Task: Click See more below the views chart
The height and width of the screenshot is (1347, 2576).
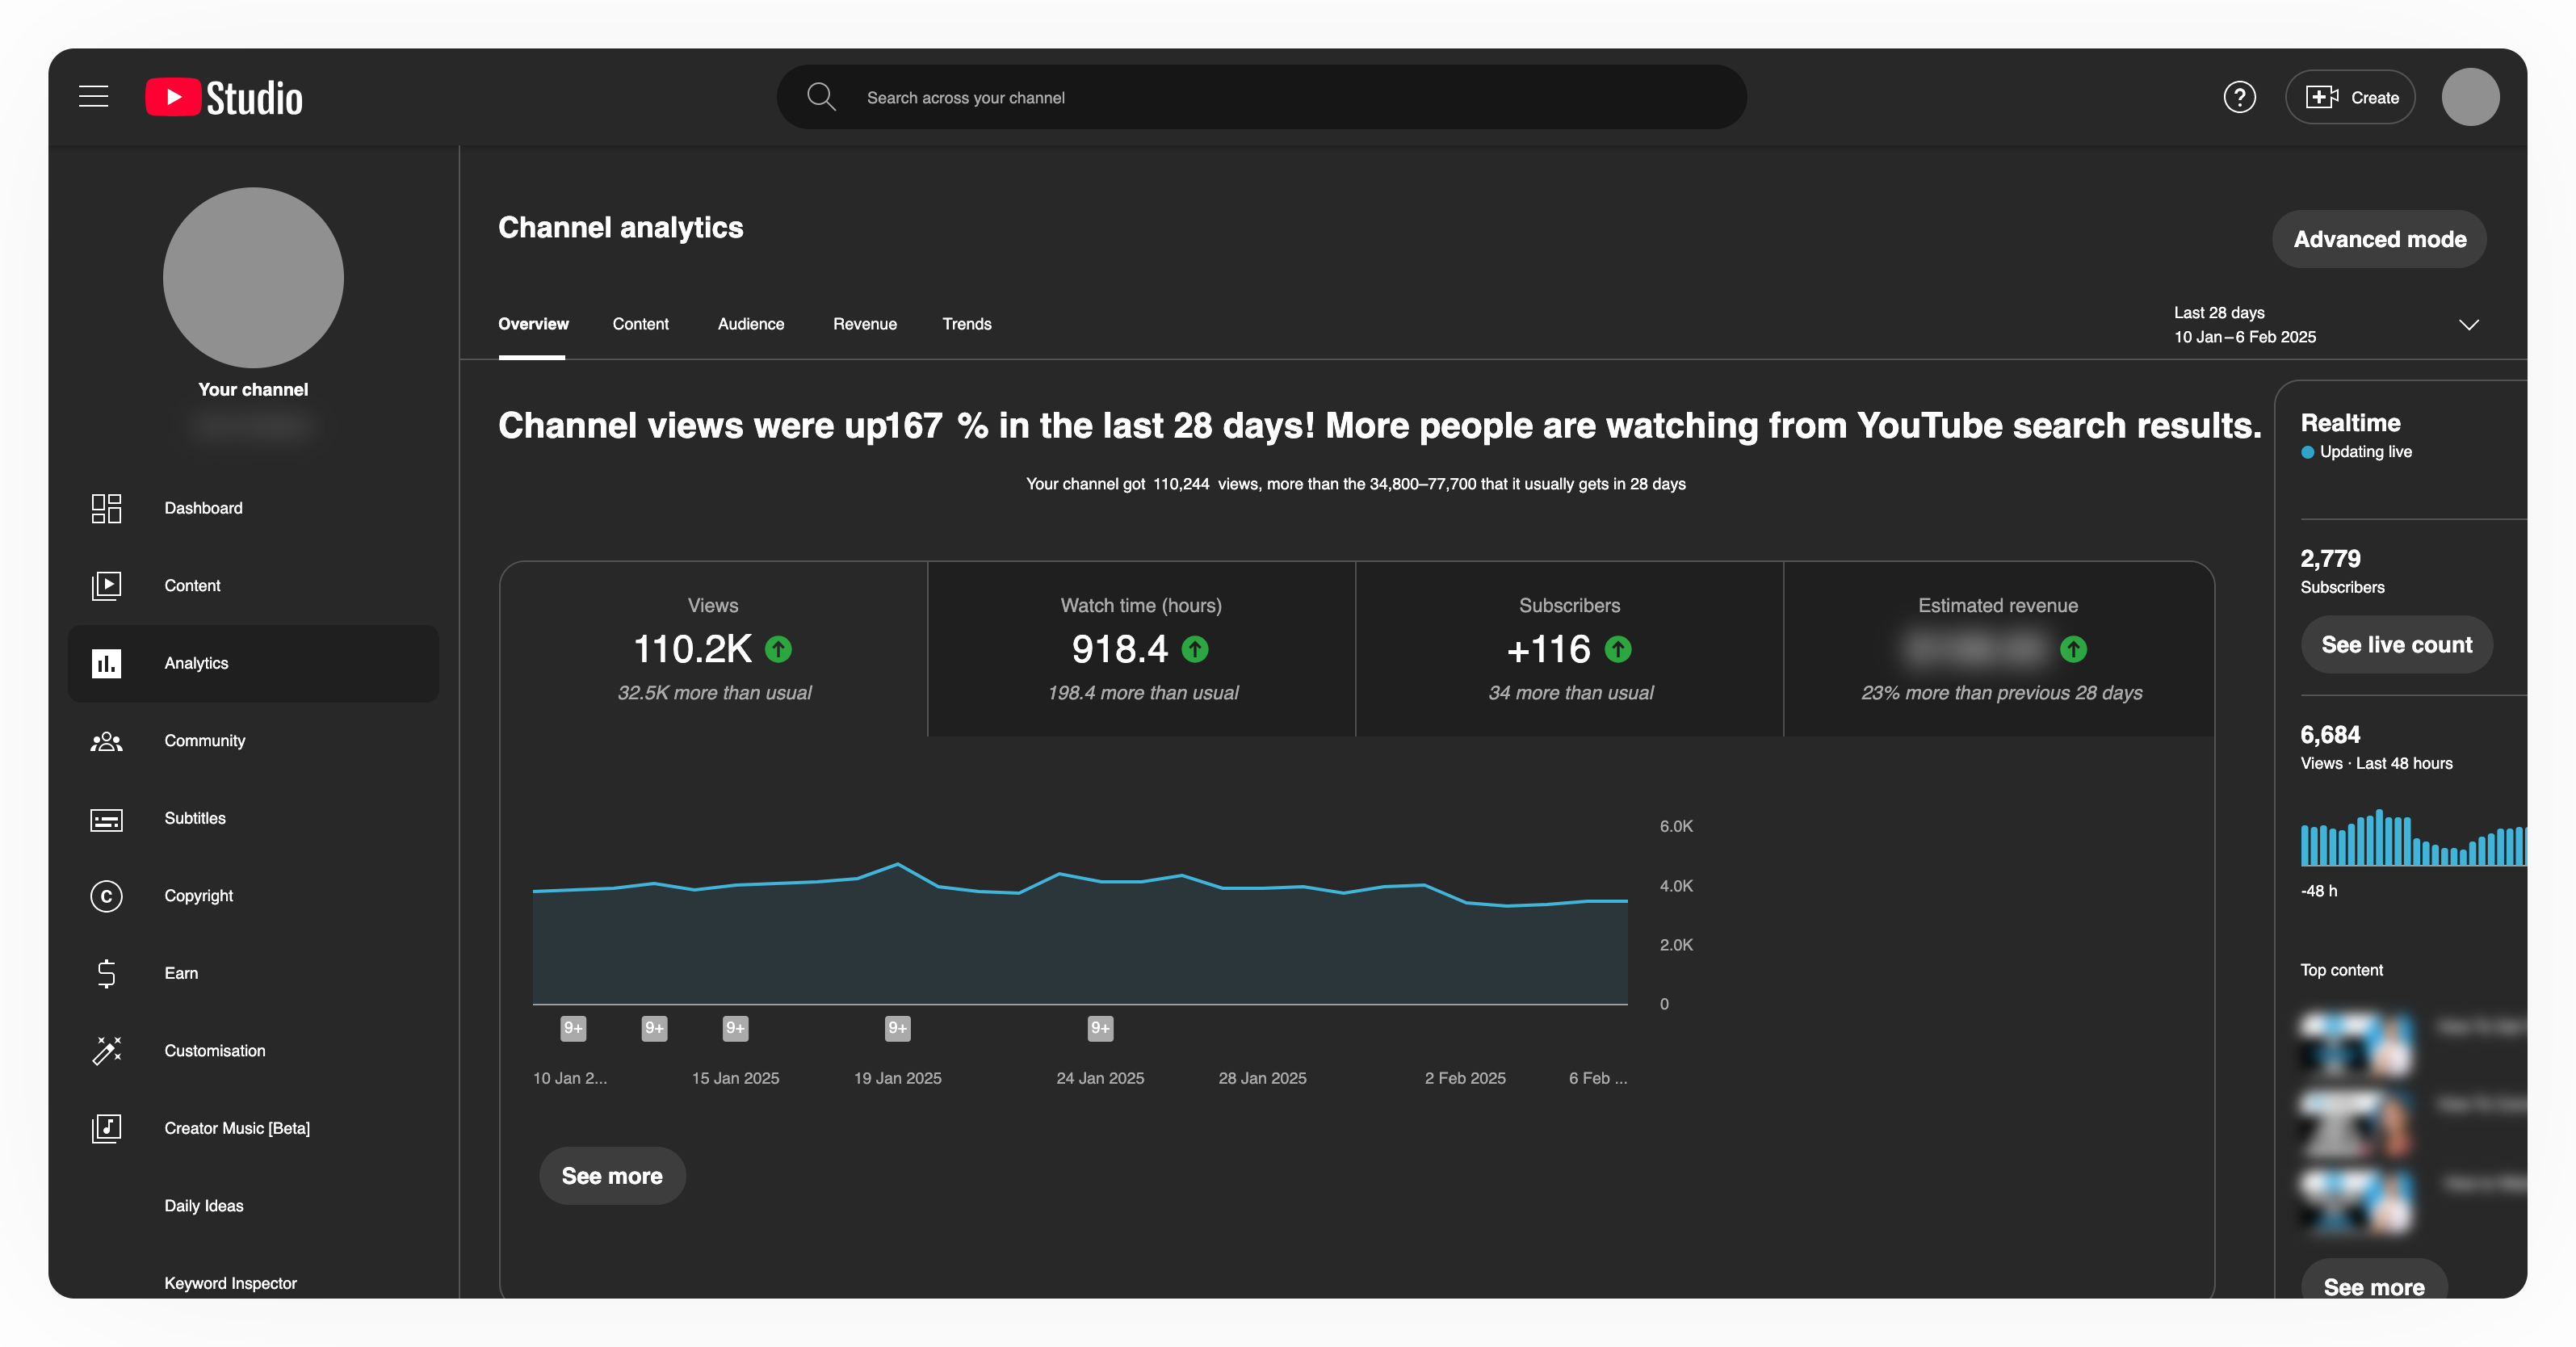Action: coord(612,1176)
